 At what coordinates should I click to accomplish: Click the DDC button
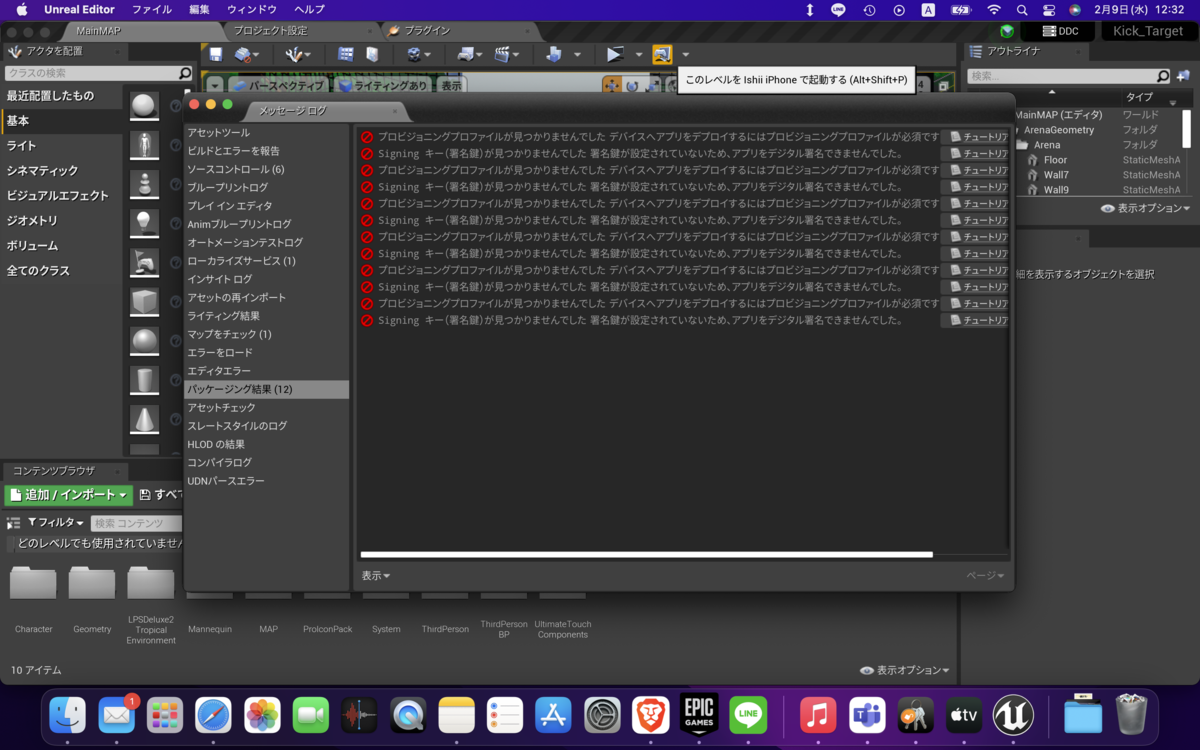(1060, 31)
